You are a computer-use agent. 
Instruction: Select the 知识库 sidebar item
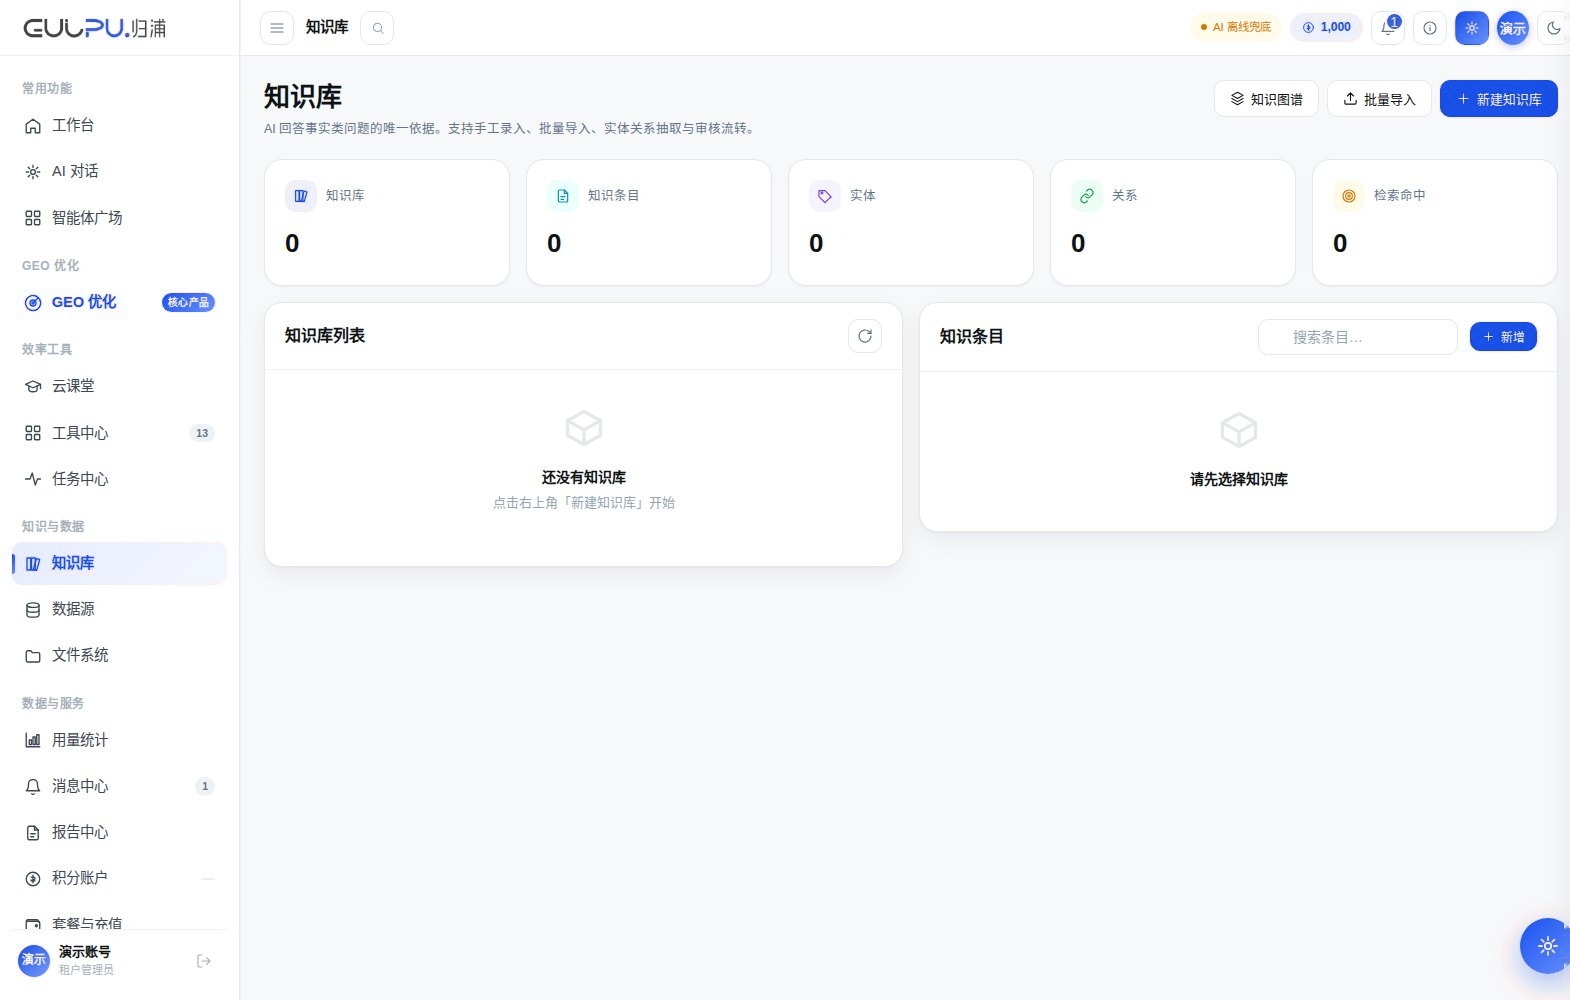[x=120, y=563]
